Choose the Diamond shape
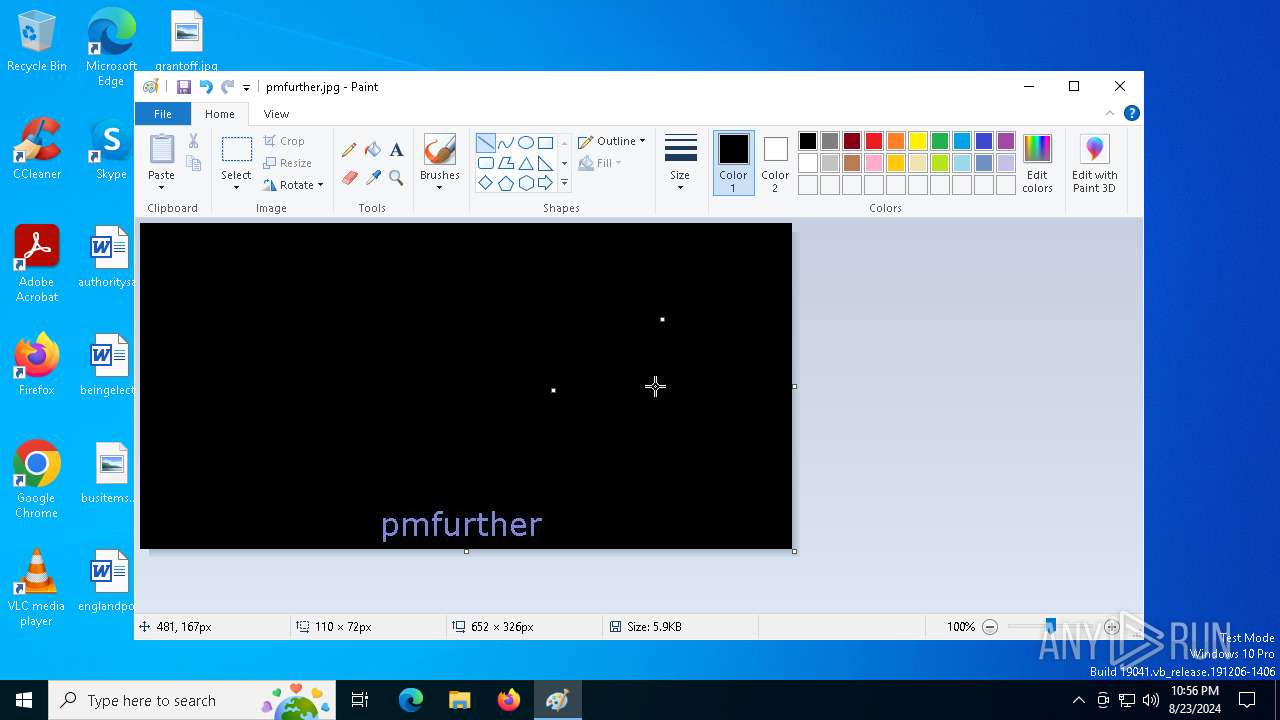The height and width of the screenshot is (720, 1280). (x=485, y=183)
